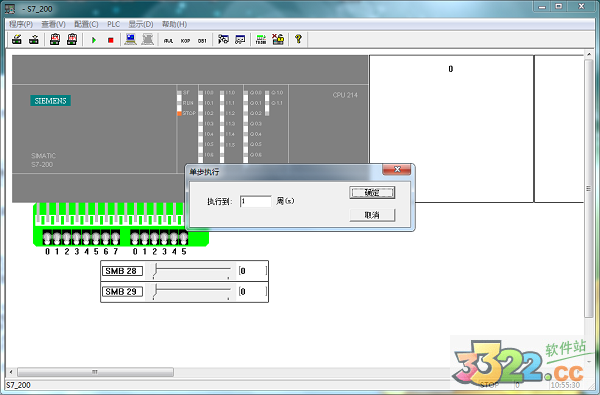Viewport: 600px width, 395px height.
Task: Open the PLC menu
Action: coord(113,24)
